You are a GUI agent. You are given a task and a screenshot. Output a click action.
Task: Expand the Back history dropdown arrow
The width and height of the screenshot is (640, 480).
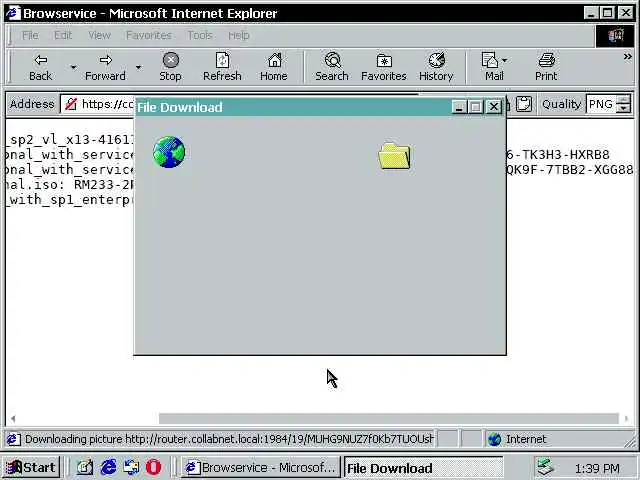73,67
